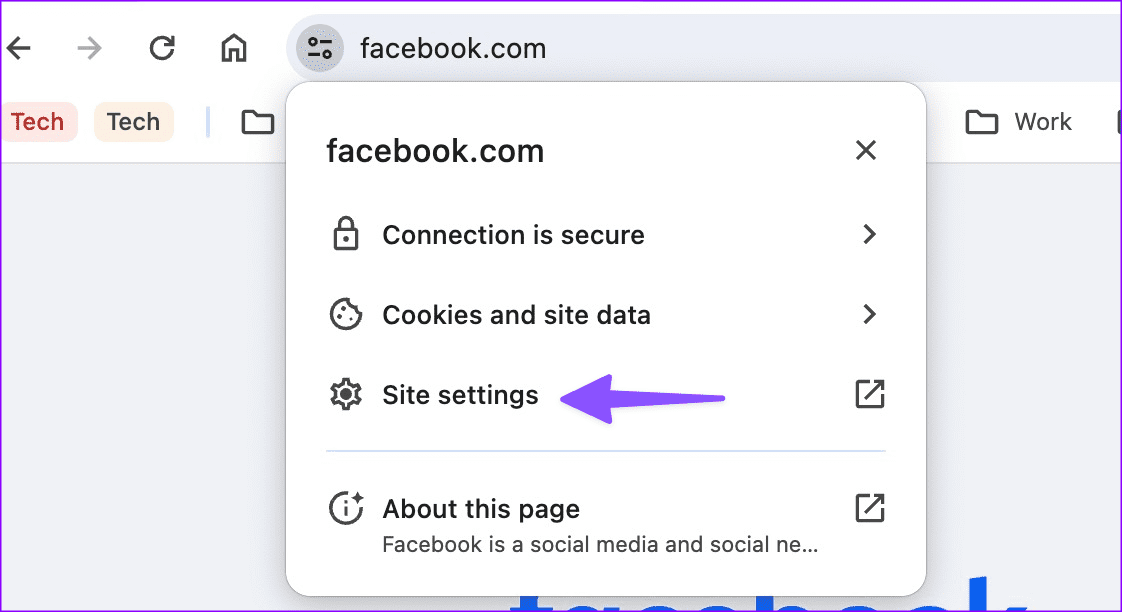The width and height of the screenshot is (1122, 612).
Task: Open the bookmarks folder on the bookmarks bar
Action: point(257,121)
